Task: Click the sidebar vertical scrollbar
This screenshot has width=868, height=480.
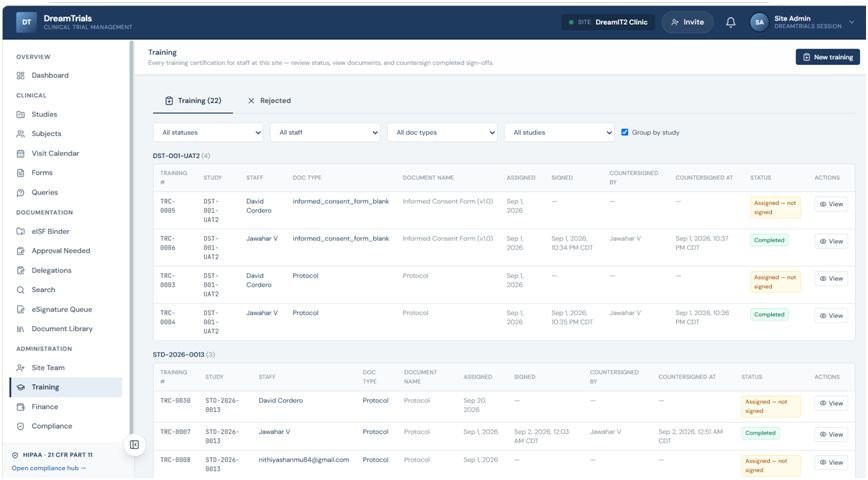Action: pos(131,238)
